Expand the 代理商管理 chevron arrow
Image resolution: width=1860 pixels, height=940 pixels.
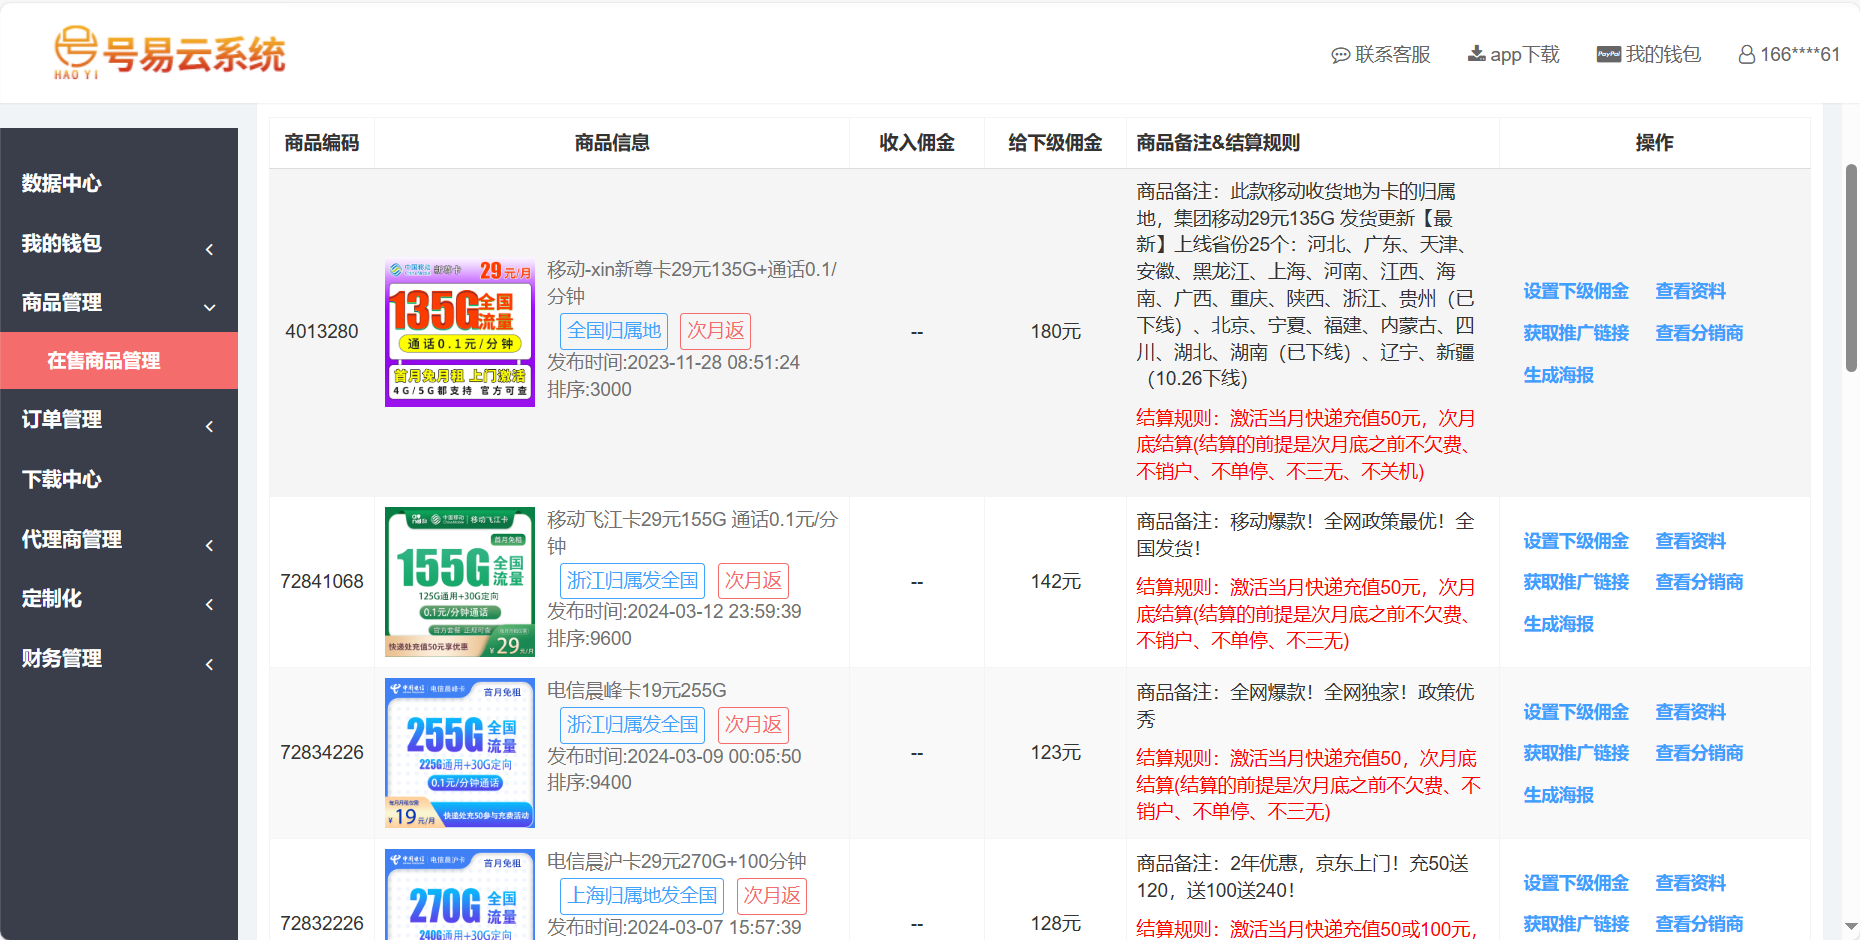coord(210,546)
